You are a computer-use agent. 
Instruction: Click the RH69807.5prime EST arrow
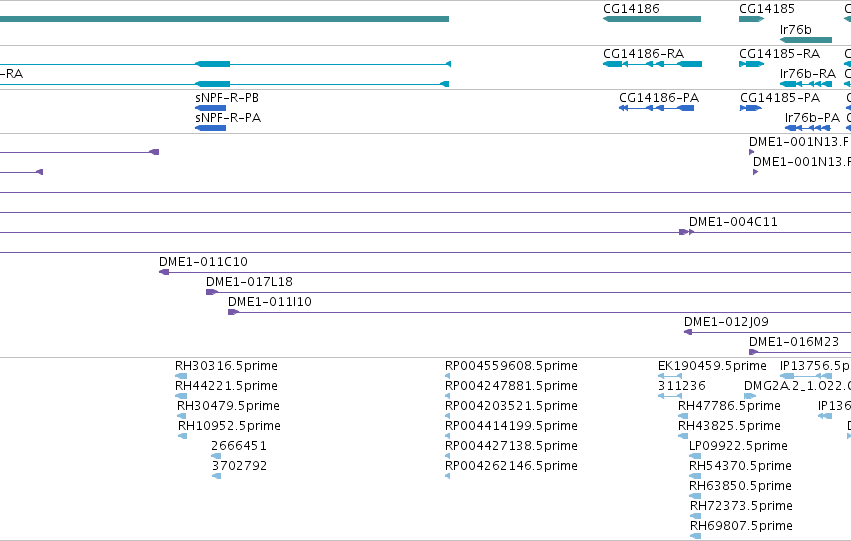click(x=695, y=536)
